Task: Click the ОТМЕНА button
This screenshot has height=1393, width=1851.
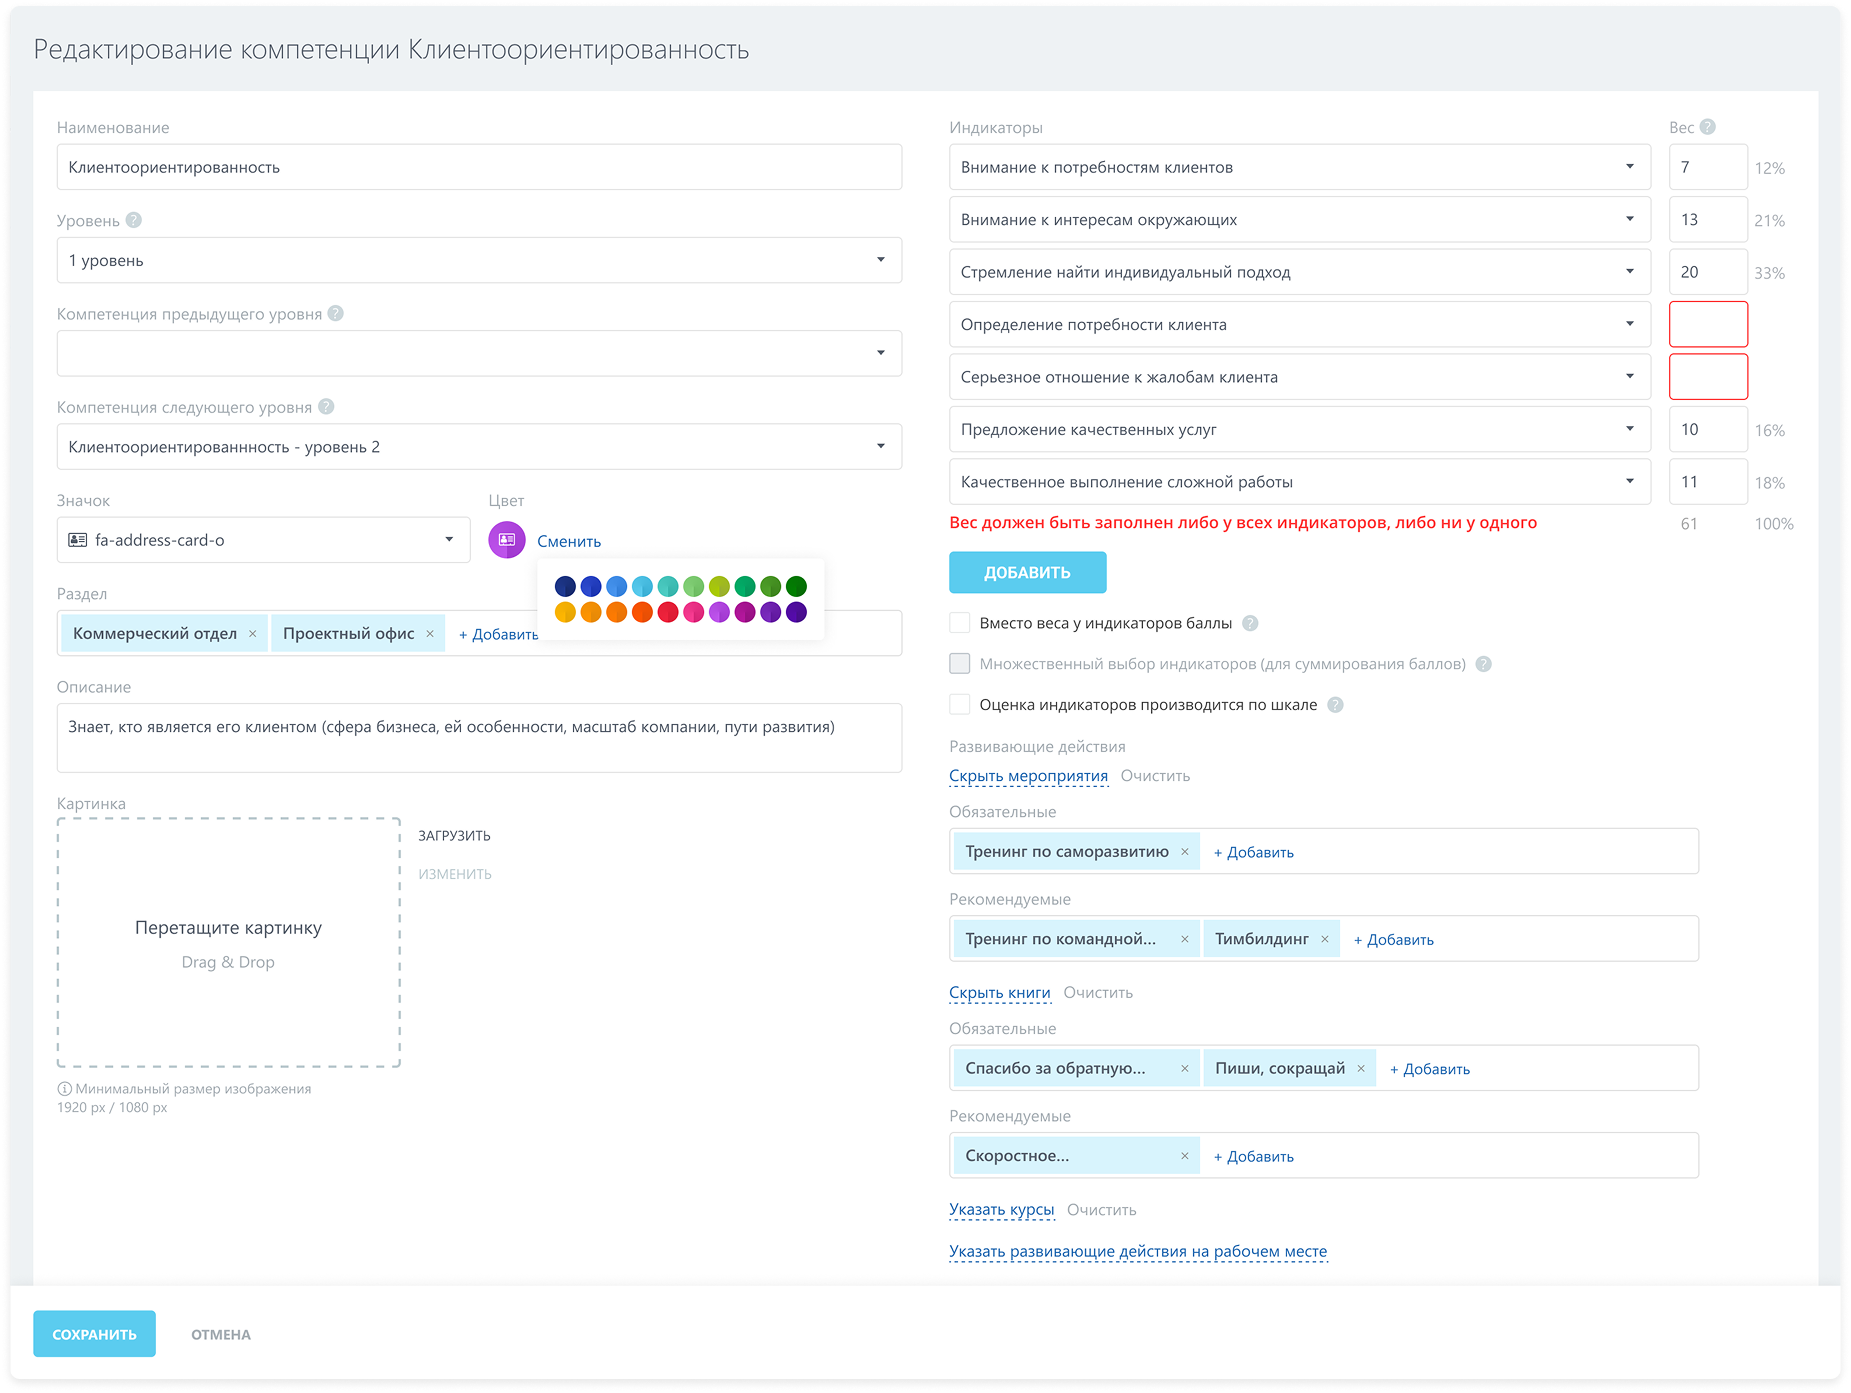Action: (x=221, y=1335)
